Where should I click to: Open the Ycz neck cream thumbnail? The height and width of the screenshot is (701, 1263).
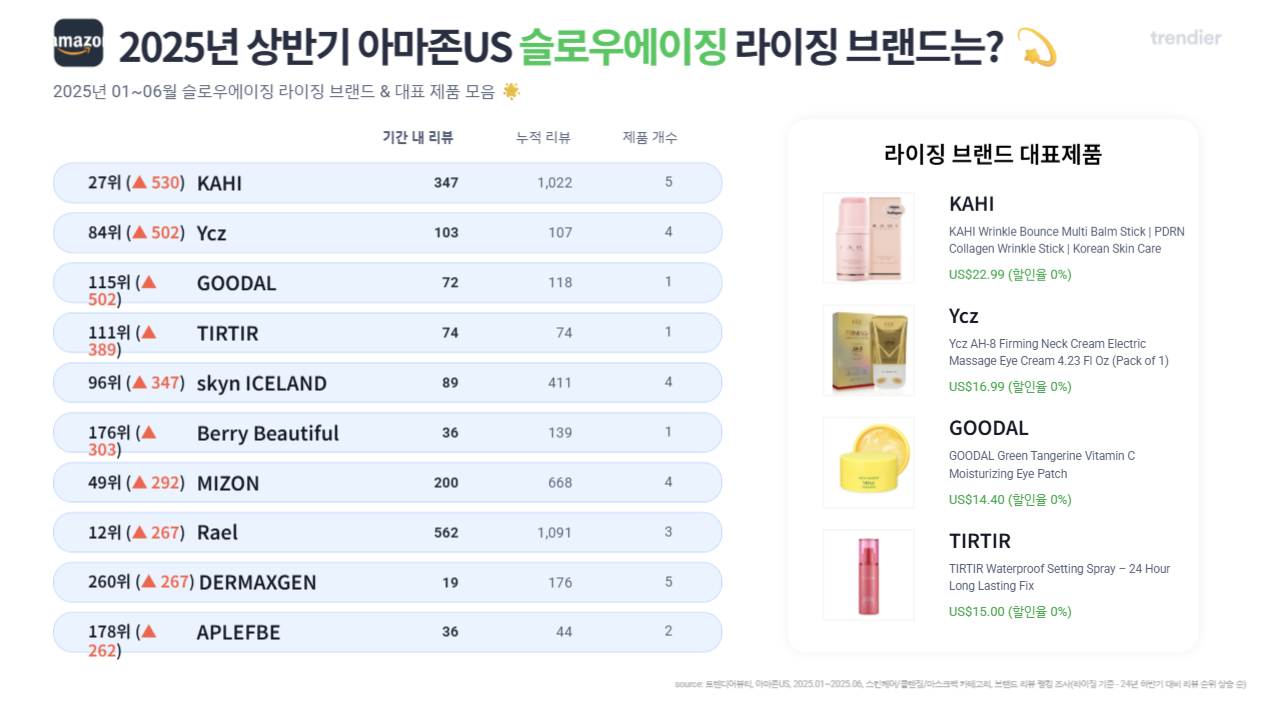[x=868, y=350]
